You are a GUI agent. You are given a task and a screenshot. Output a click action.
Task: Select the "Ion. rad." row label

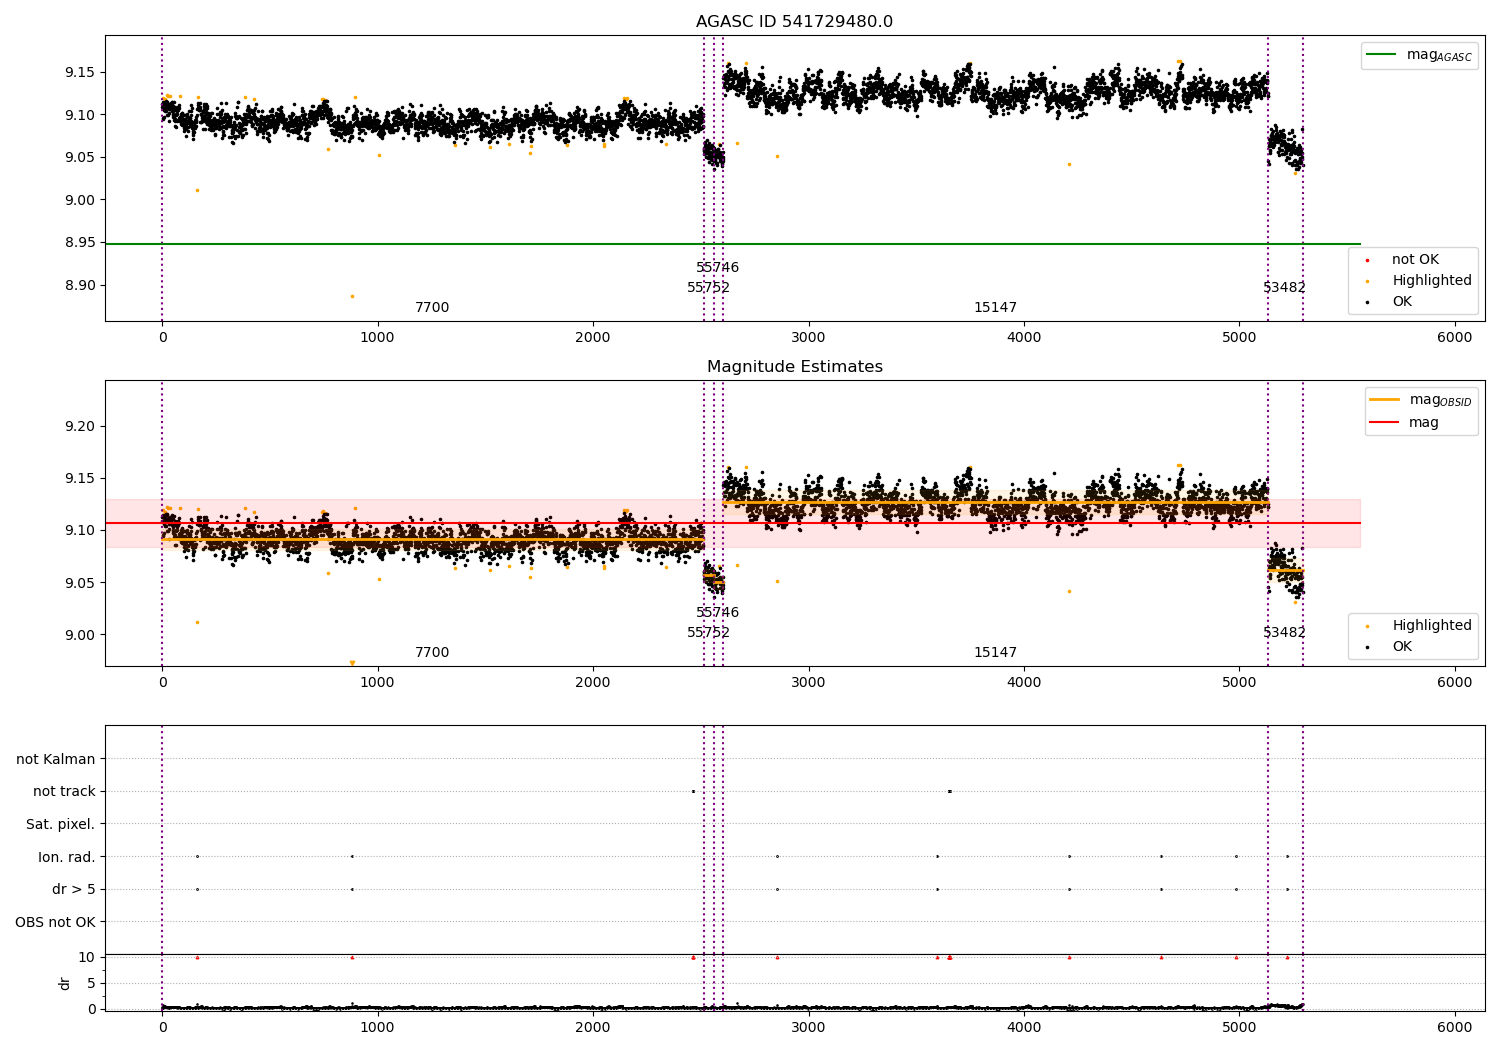(x=67, y=857)
